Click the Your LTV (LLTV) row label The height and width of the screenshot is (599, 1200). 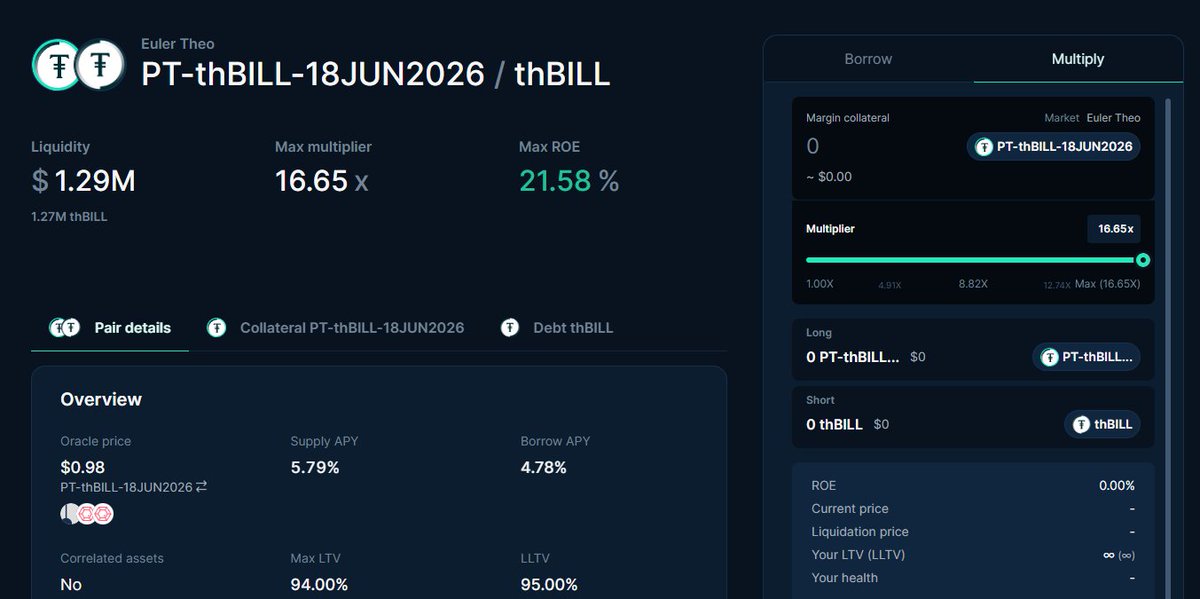coord(858,555)
